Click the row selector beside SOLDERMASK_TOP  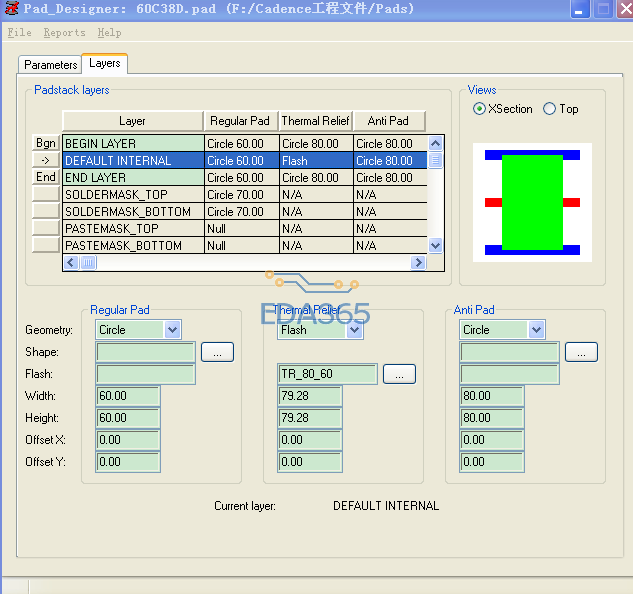coord(46,194)
